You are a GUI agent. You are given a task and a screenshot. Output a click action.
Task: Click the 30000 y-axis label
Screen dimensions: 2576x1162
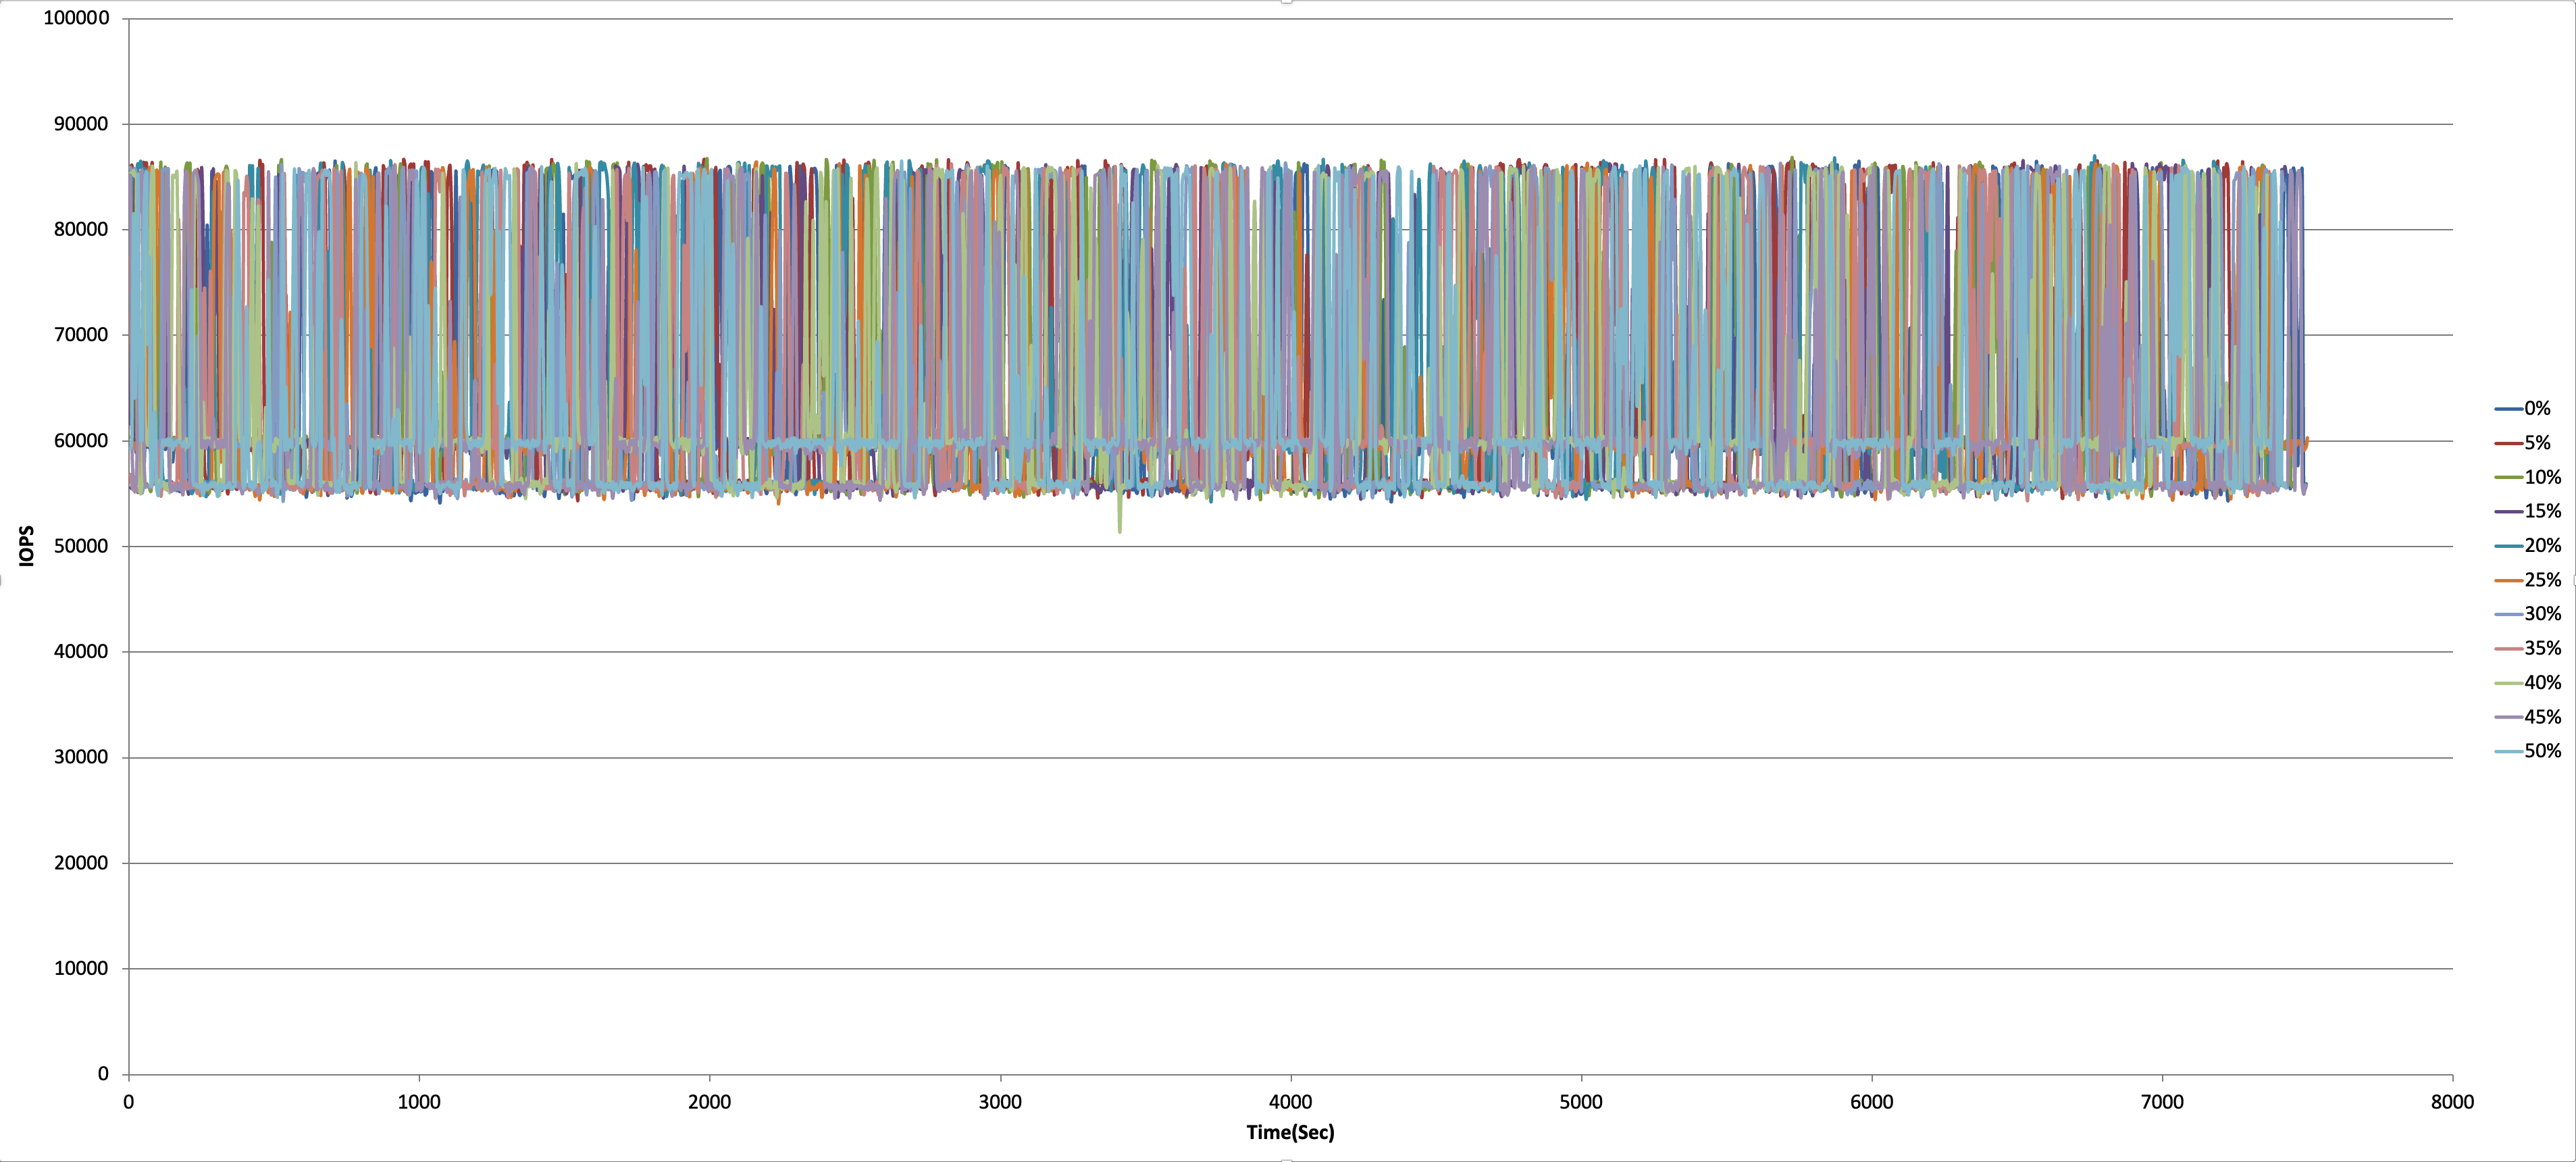[x=81, y=757]
